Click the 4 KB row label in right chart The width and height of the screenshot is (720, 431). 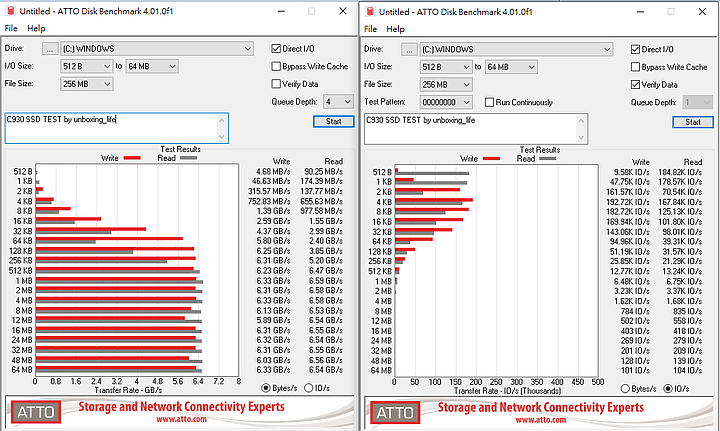click(384, 202)
